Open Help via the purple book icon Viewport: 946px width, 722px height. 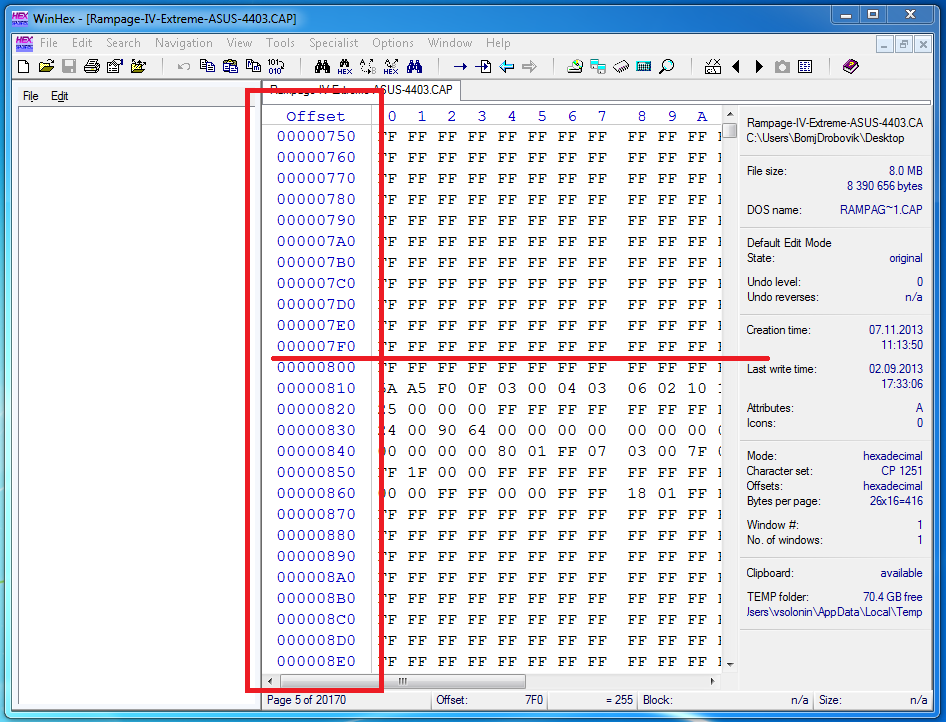coord(851,66)
